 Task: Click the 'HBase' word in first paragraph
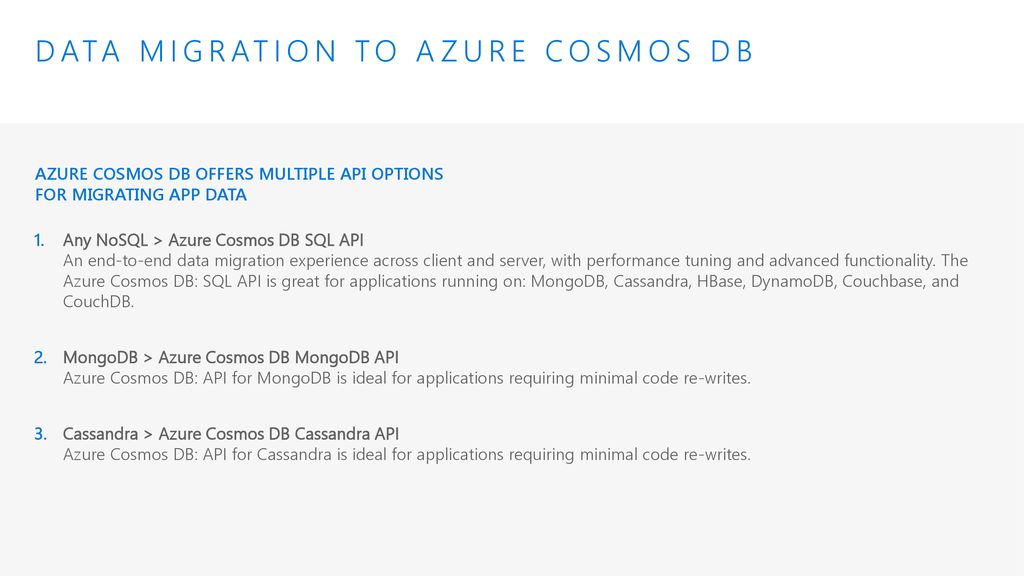[x=720, y=281]
